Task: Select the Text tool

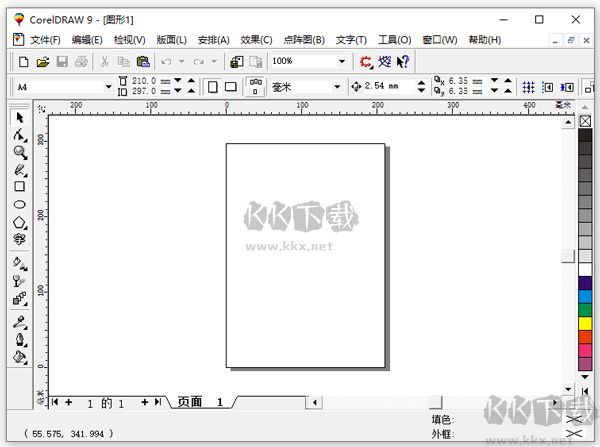Action: coord(20,239)
